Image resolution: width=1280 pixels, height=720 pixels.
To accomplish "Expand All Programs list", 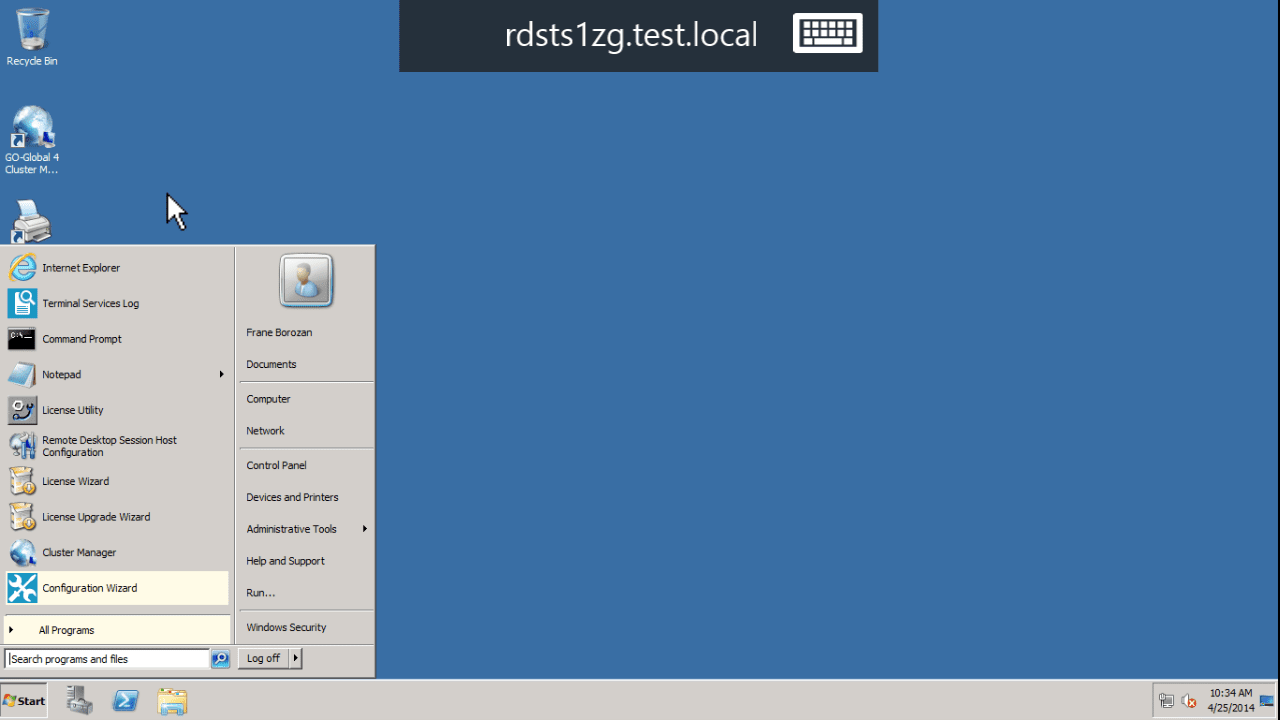I will click(117, 630).
